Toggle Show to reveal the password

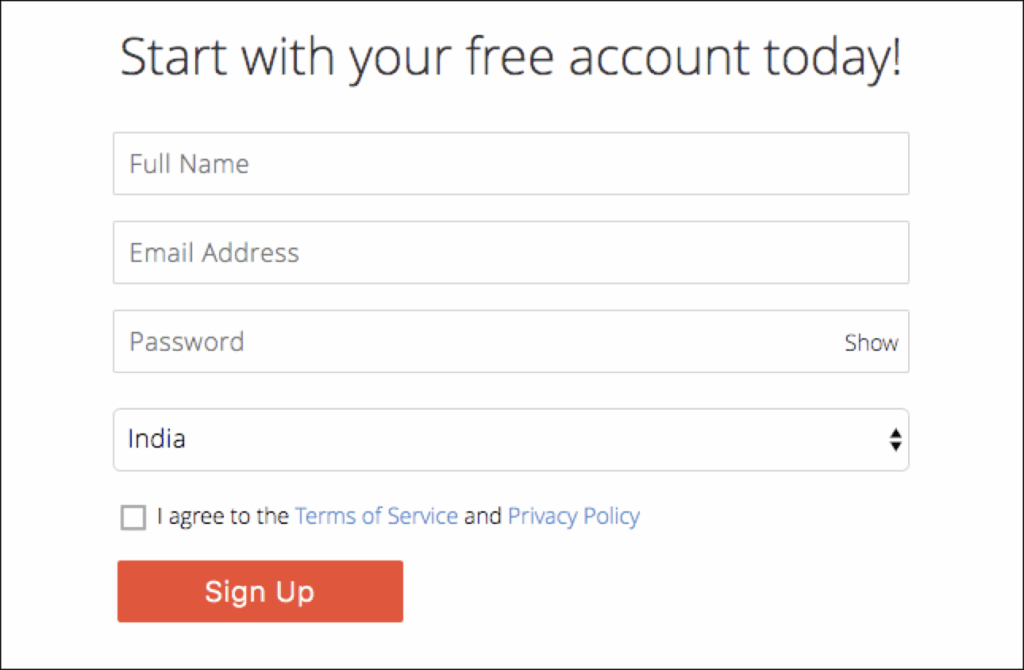pos(871,343)
